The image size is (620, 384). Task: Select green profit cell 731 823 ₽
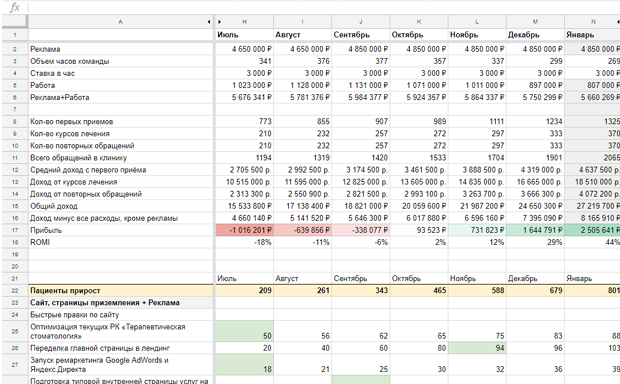(477, 230)
